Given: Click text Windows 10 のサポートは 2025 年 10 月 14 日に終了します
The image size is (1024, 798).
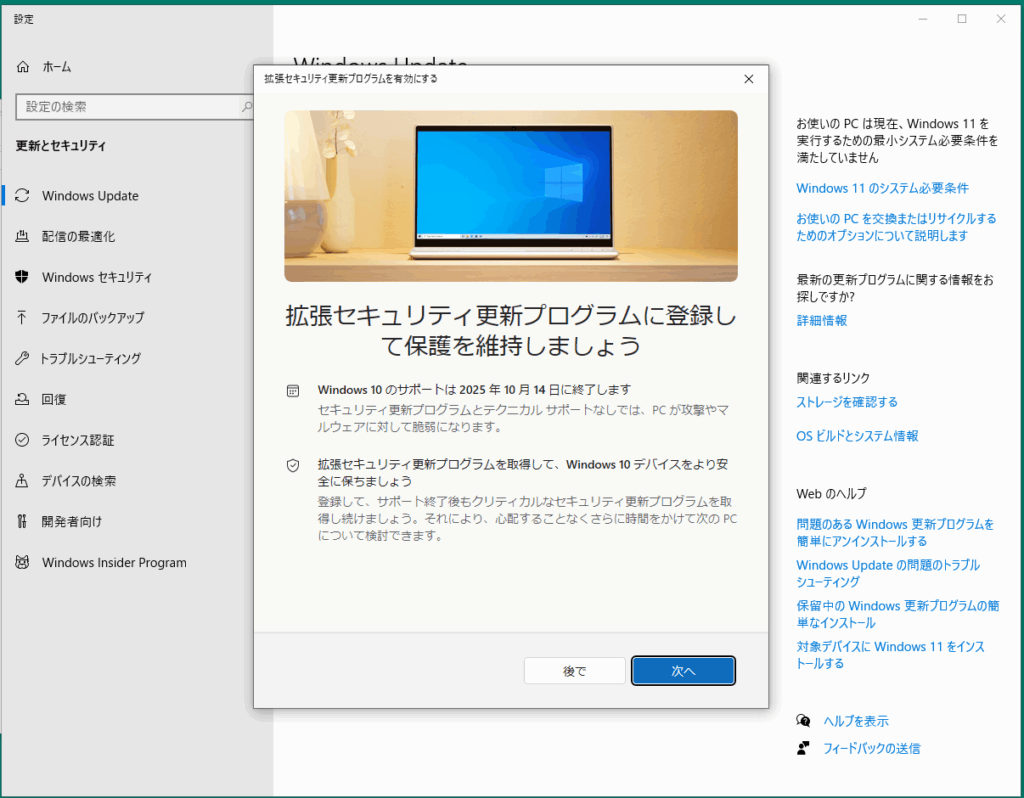Looking at the screenshot, I should pyautogui.click(x=474, y=389).
